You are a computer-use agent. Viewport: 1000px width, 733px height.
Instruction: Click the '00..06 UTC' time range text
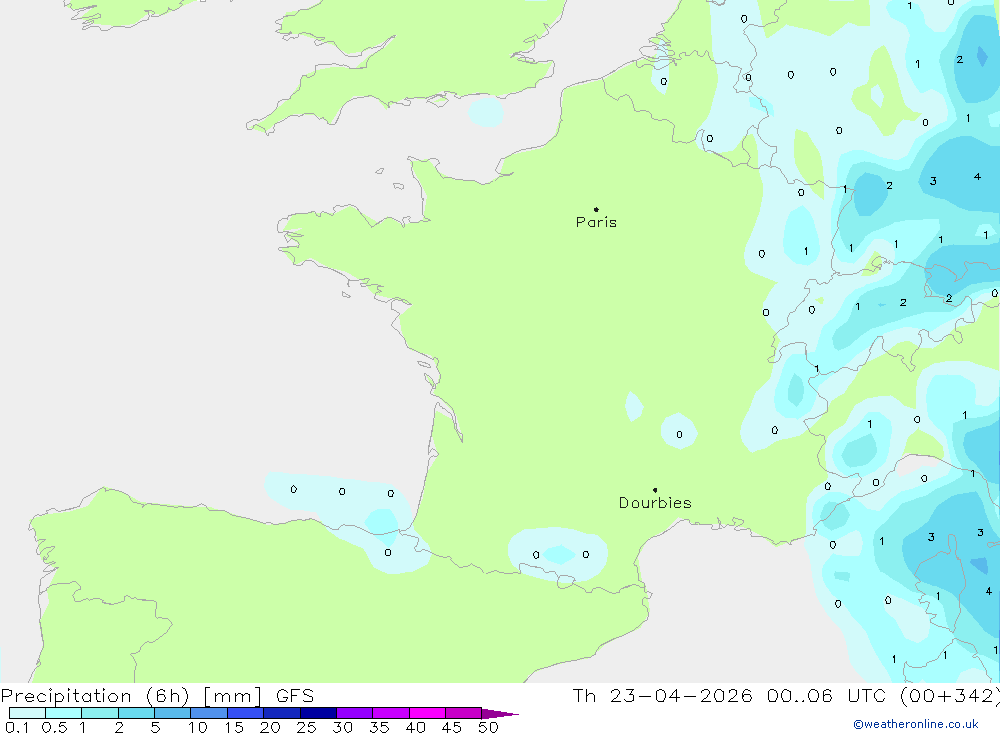[825, 696]
